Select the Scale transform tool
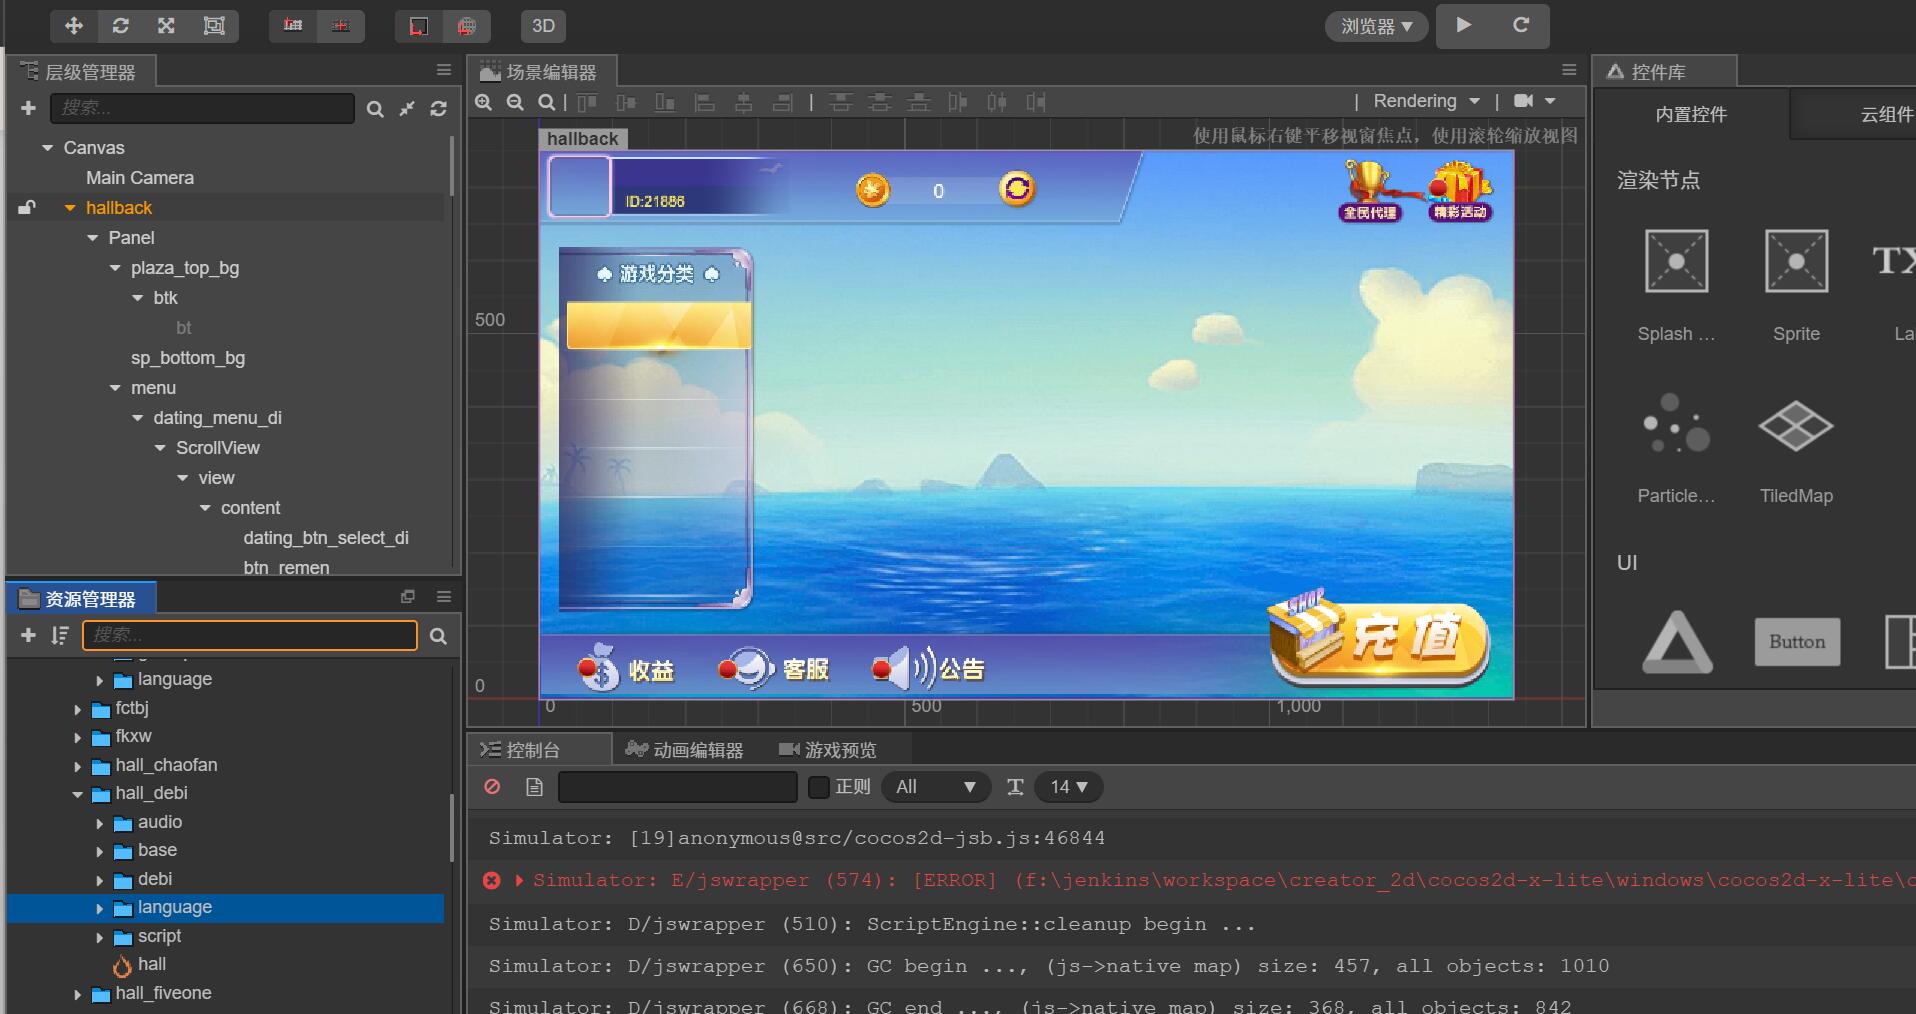The height and width of the screenshot is (1014, 1916). [166, 26]
